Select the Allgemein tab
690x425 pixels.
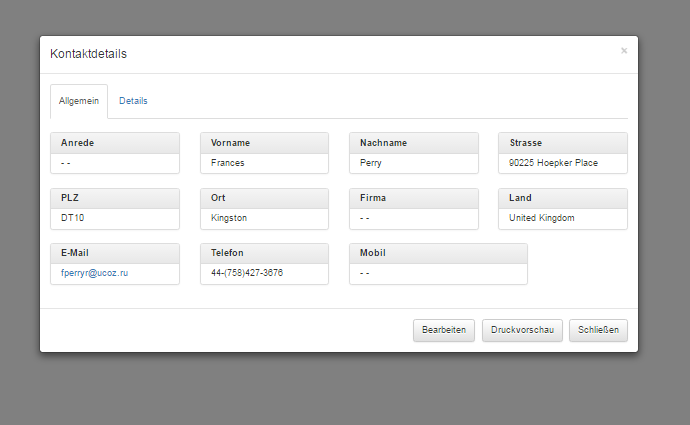click(79, 102)
